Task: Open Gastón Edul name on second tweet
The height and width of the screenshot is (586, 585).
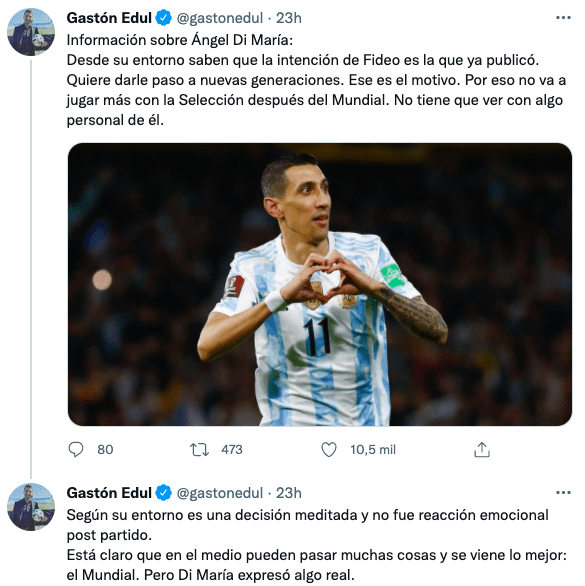Action: [109, 493]
